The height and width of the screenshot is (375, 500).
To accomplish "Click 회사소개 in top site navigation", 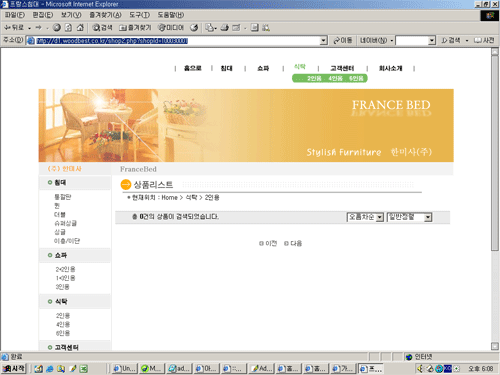I will (x=390, y=68).
